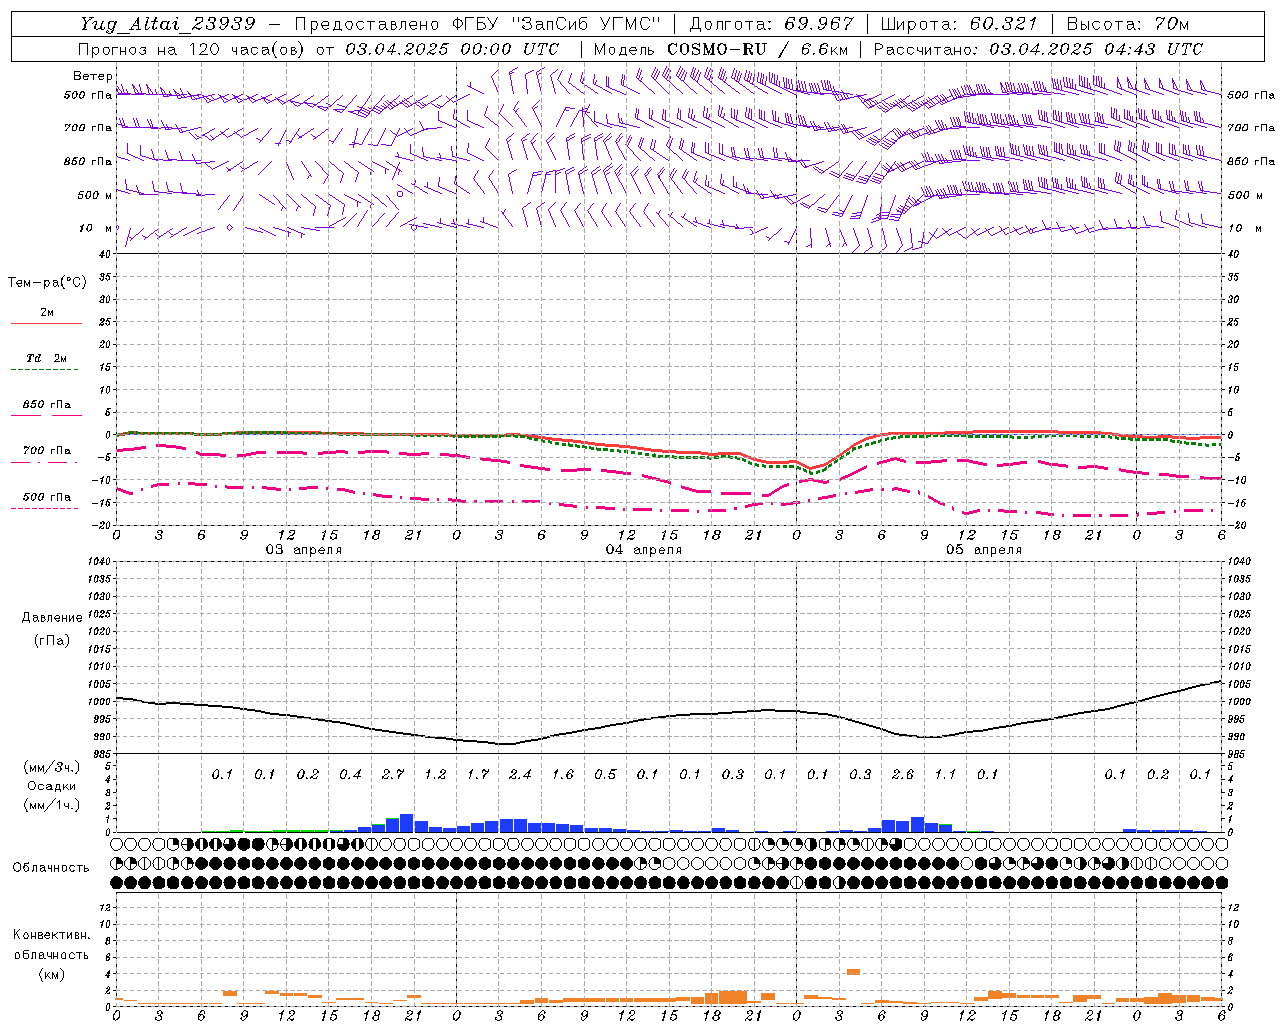Select the latitude text Широта: 60.321
The image size is (1280, 1024).
[959, 24]
